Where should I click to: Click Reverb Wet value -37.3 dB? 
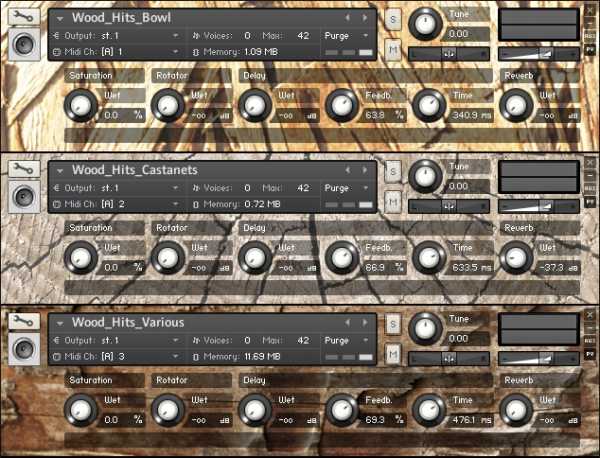coord(558,267)
